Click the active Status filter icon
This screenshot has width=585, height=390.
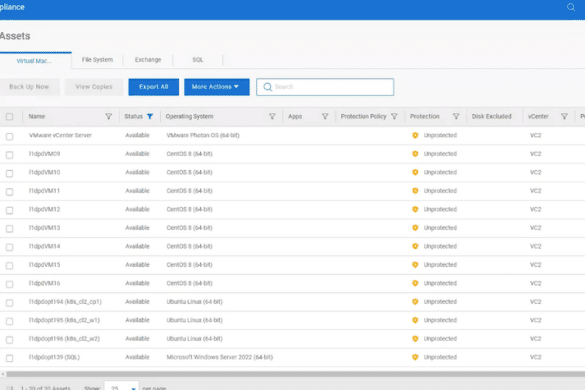coord(150,116)
